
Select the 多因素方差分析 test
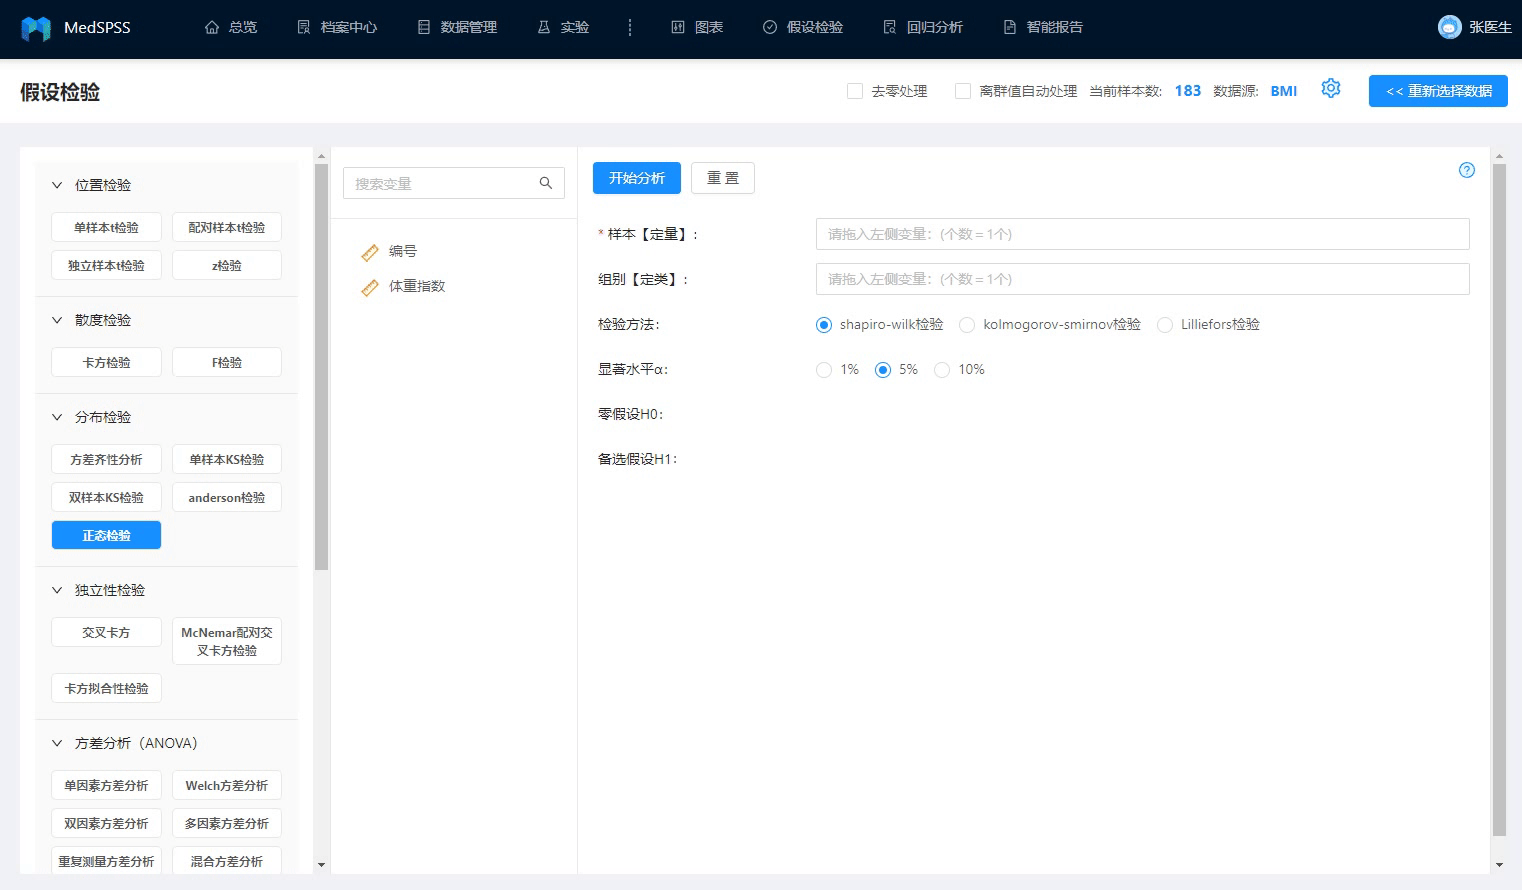point(227,823)
